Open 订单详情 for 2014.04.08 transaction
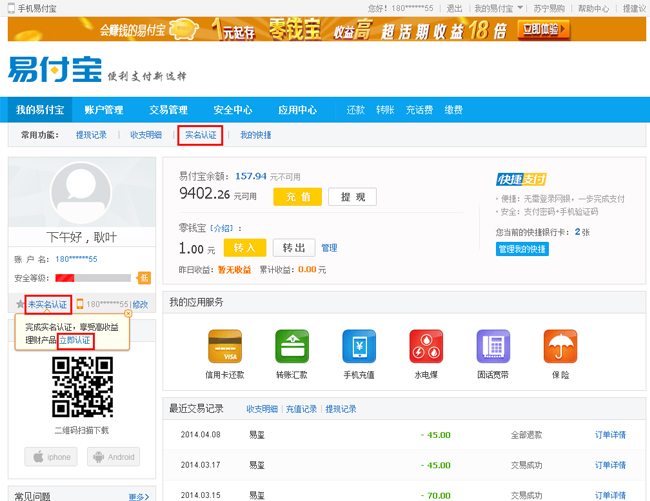 click(610, 435)
